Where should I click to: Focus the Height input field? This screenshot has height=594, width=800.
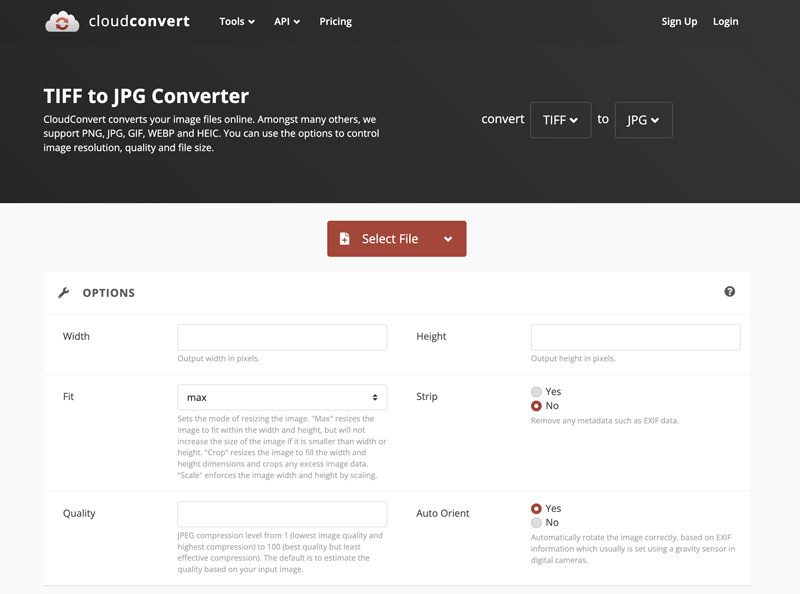tap(635, 337)
